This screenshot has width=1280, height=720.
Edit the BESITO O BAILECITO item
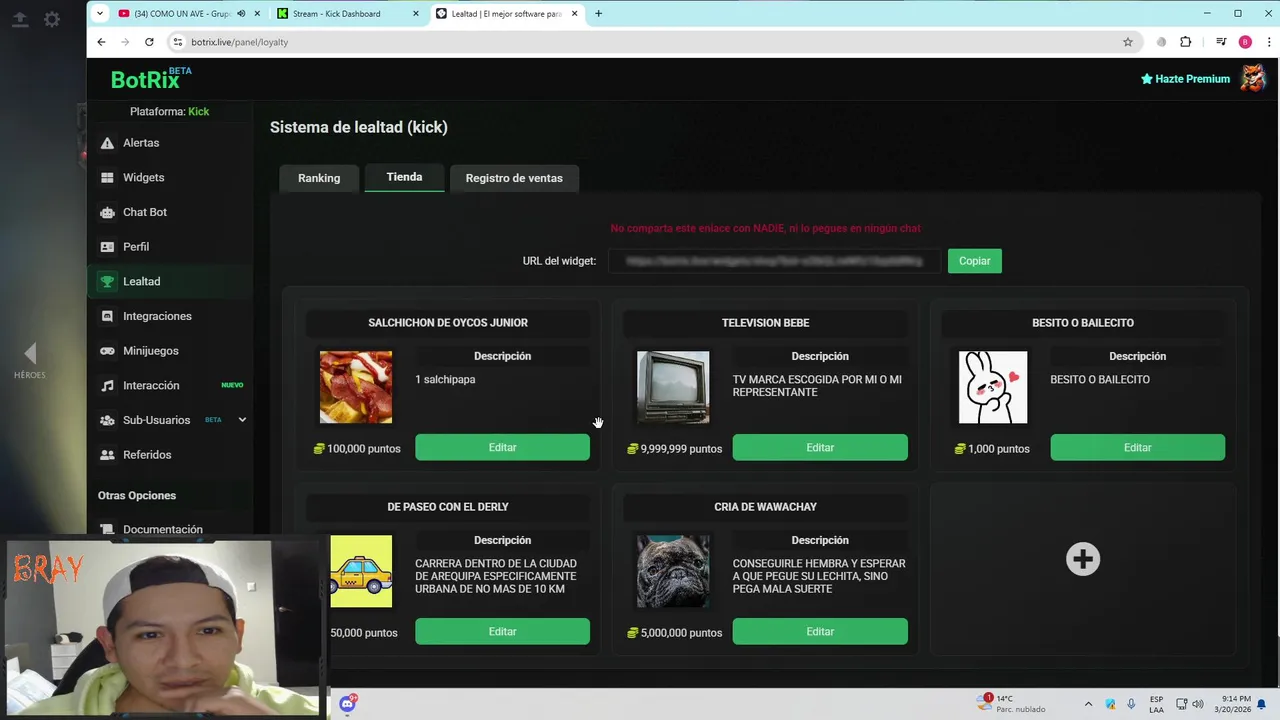pos(1137,448)
